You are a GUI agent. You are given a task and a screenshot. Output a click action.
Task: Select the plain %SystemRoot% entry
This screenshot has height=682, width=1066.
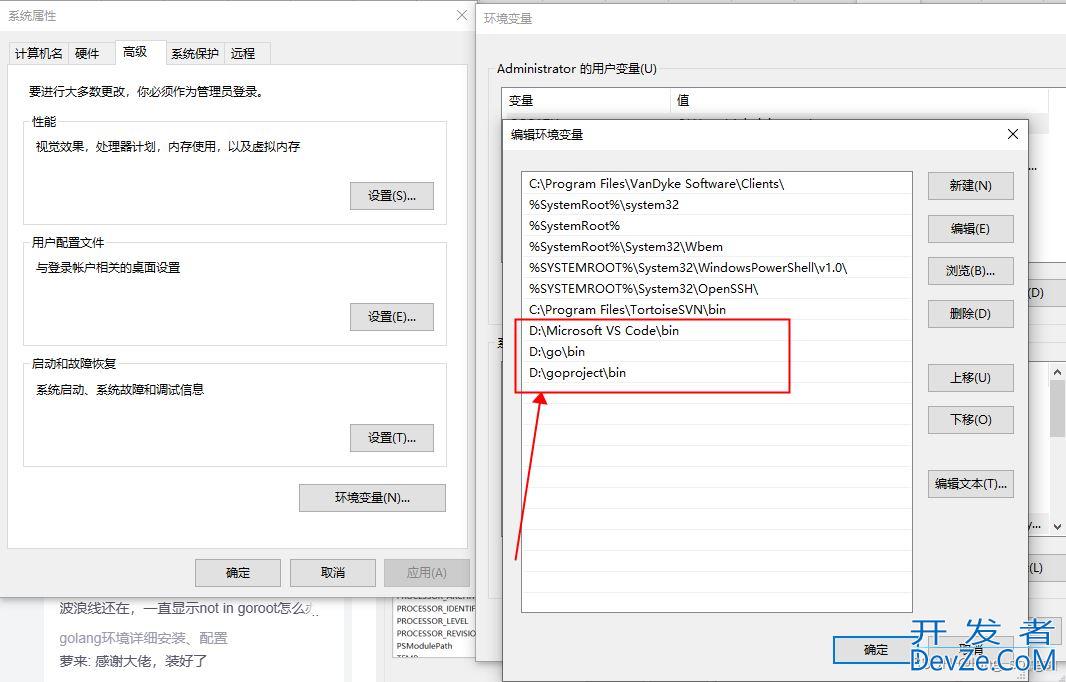[717, 226]
